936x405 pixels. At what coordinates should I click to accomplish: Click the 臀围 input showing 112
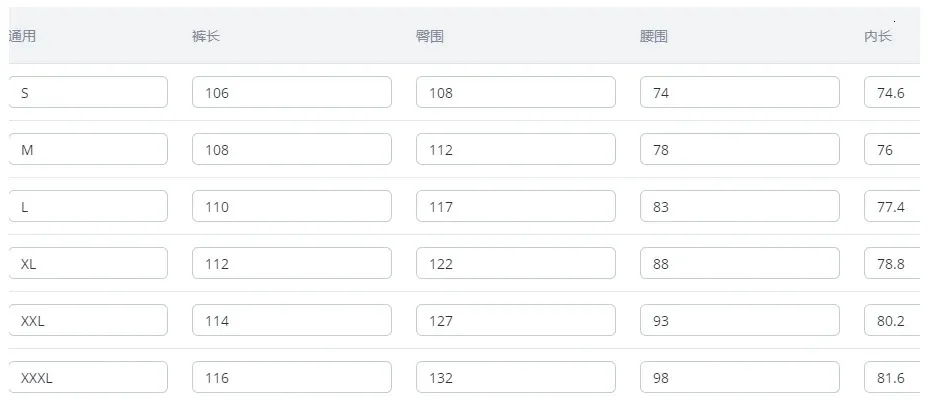click(x=516, y=149)
